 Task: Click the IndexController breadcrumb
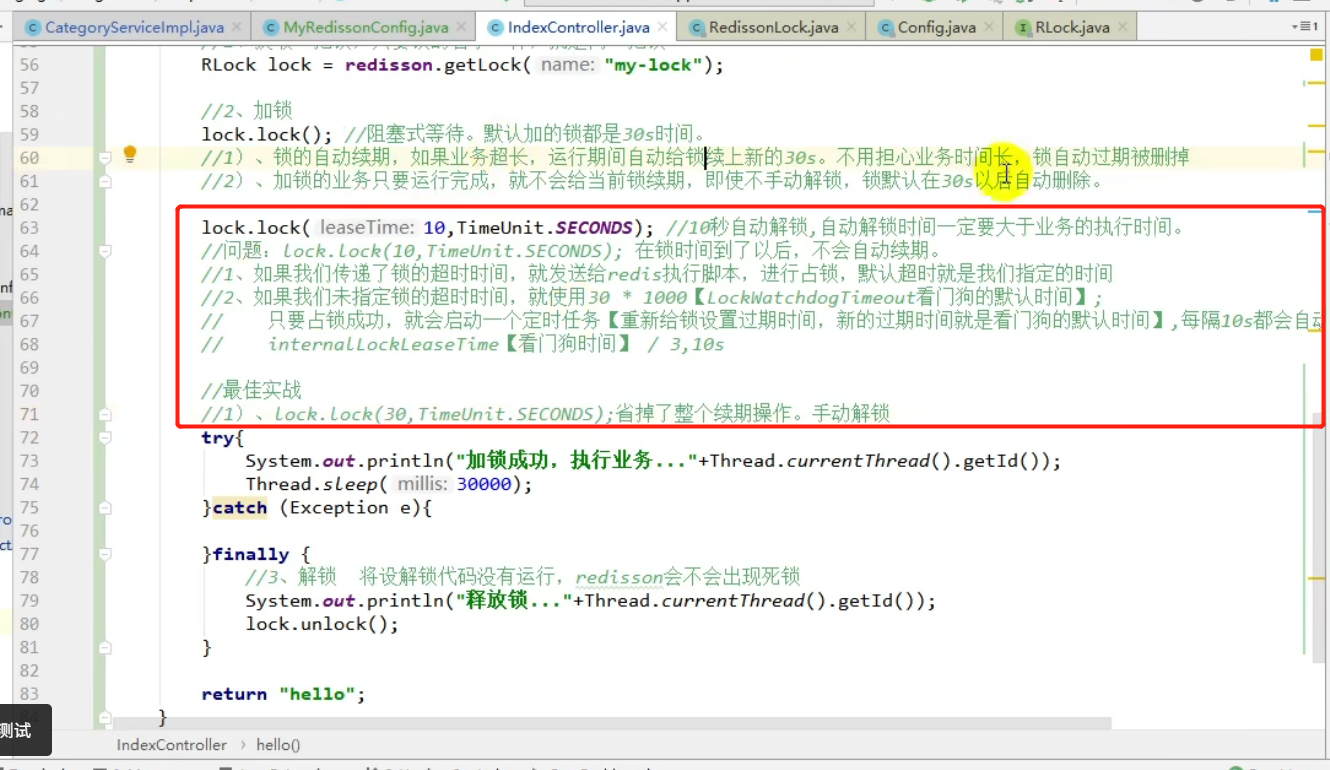pos(171,745)
